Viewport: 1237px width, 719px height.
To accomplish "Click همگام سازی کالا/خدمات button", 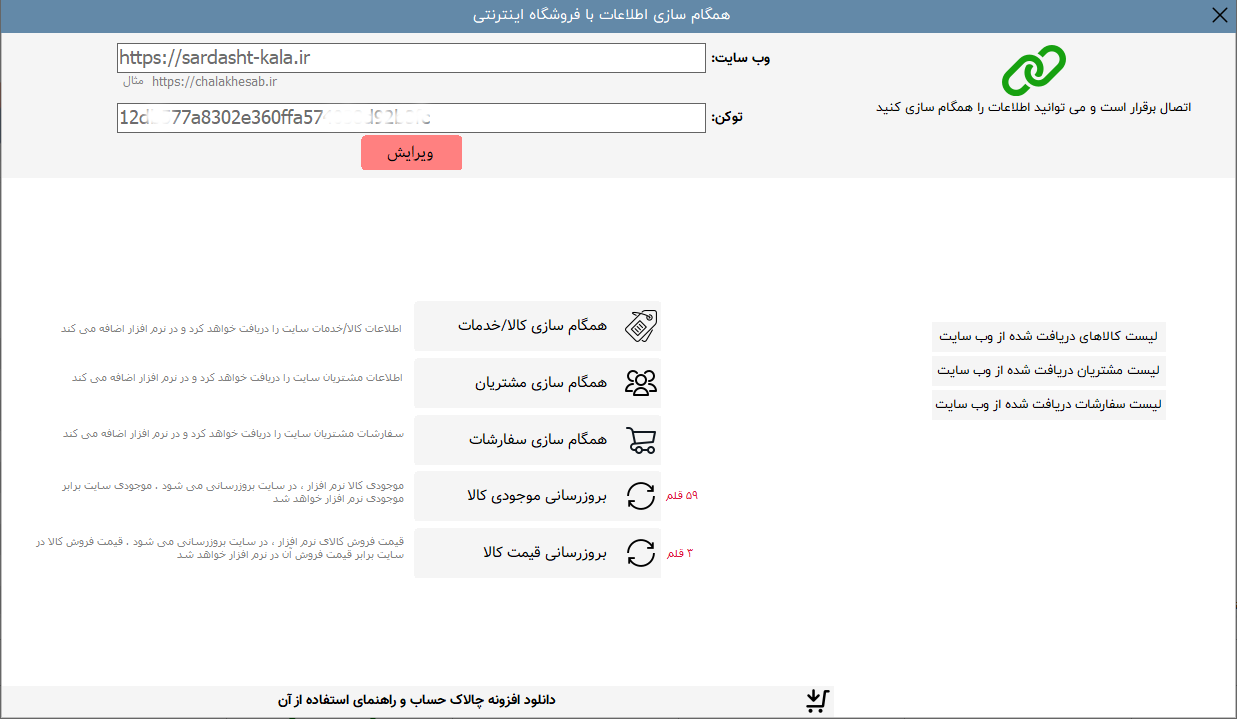I will click(x=537, y=326).
